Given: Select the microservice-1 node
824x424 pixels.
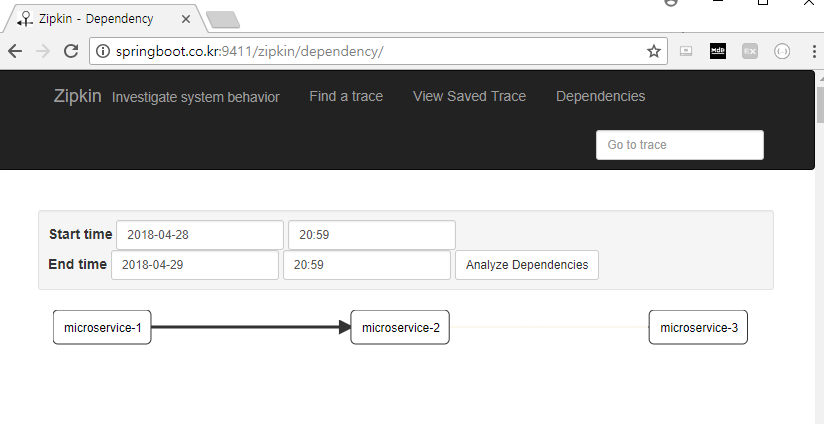Looking at the screenshot, I should [102, 327].
